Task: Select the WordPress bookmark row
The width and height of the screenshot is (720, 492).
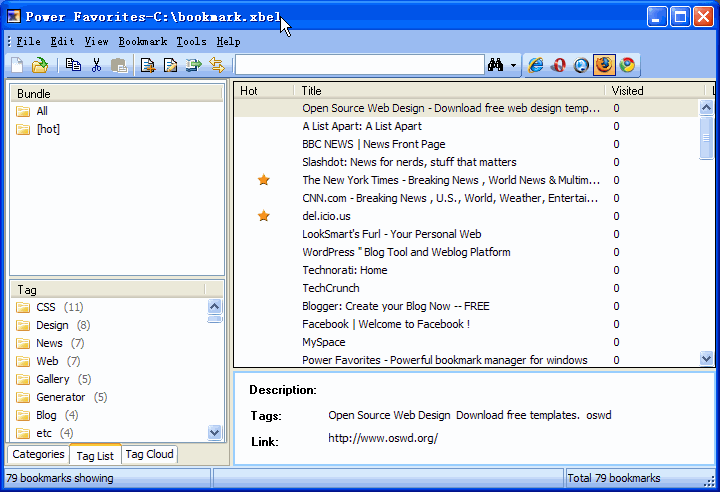Action: pyautogui.click(x=466, y=252)
